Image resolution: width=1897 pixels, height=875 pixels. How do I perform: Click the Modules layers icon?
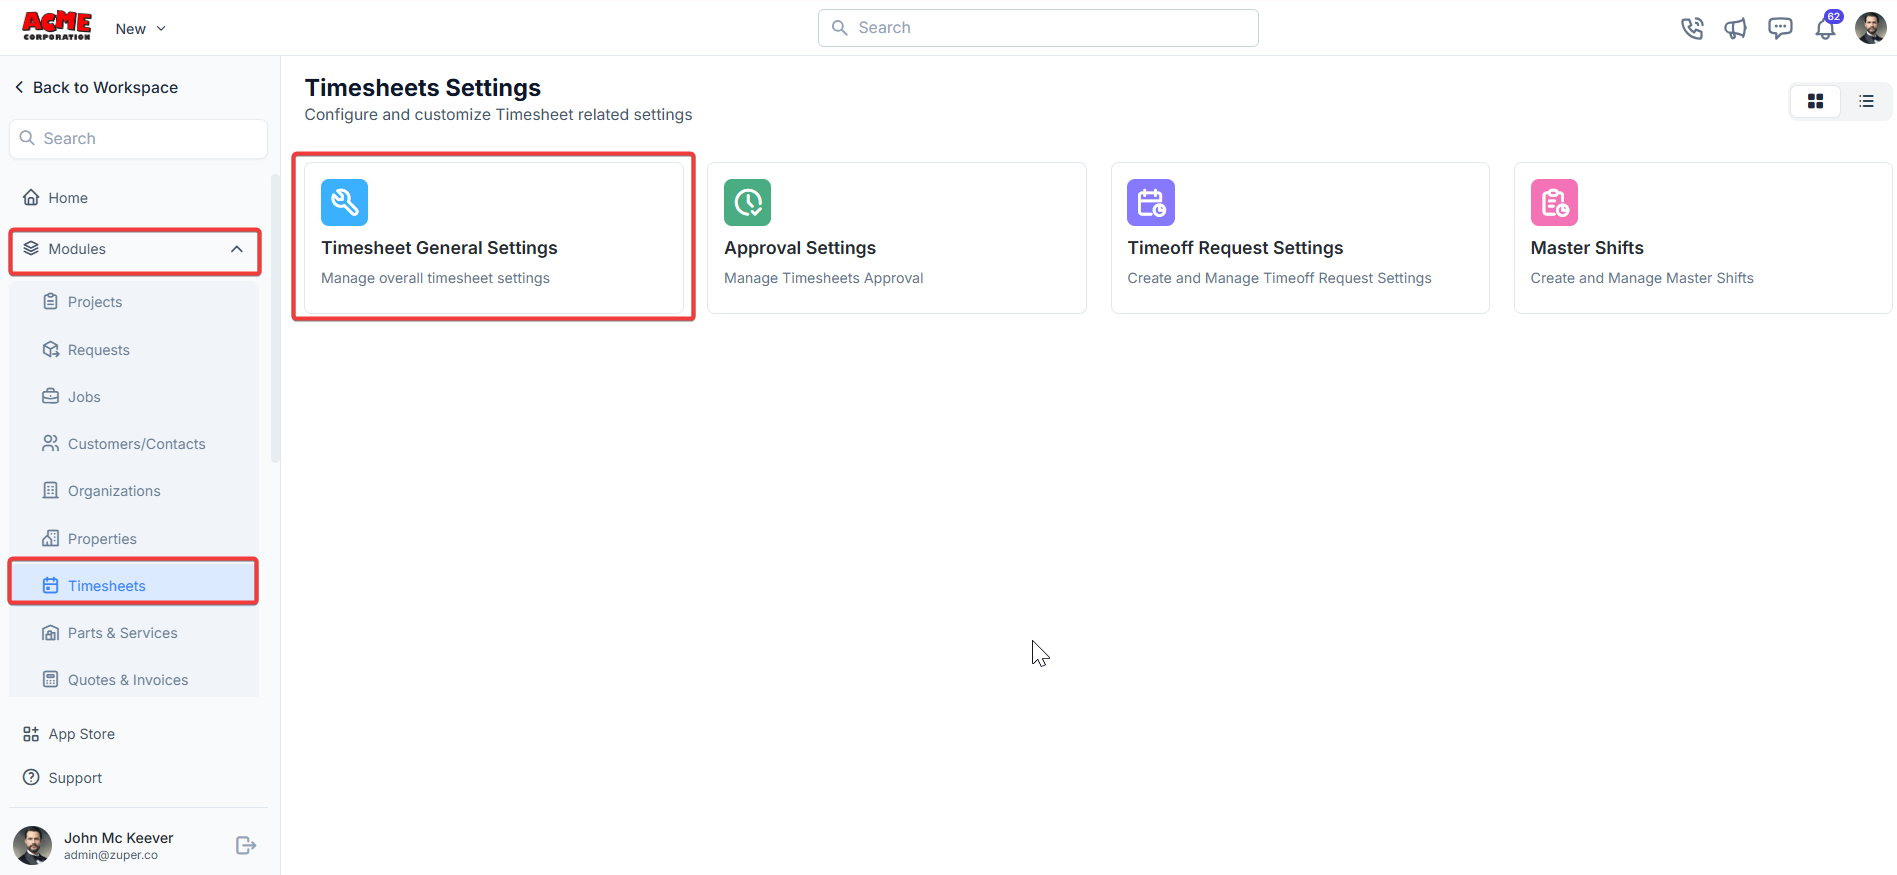tap(31, 249)
